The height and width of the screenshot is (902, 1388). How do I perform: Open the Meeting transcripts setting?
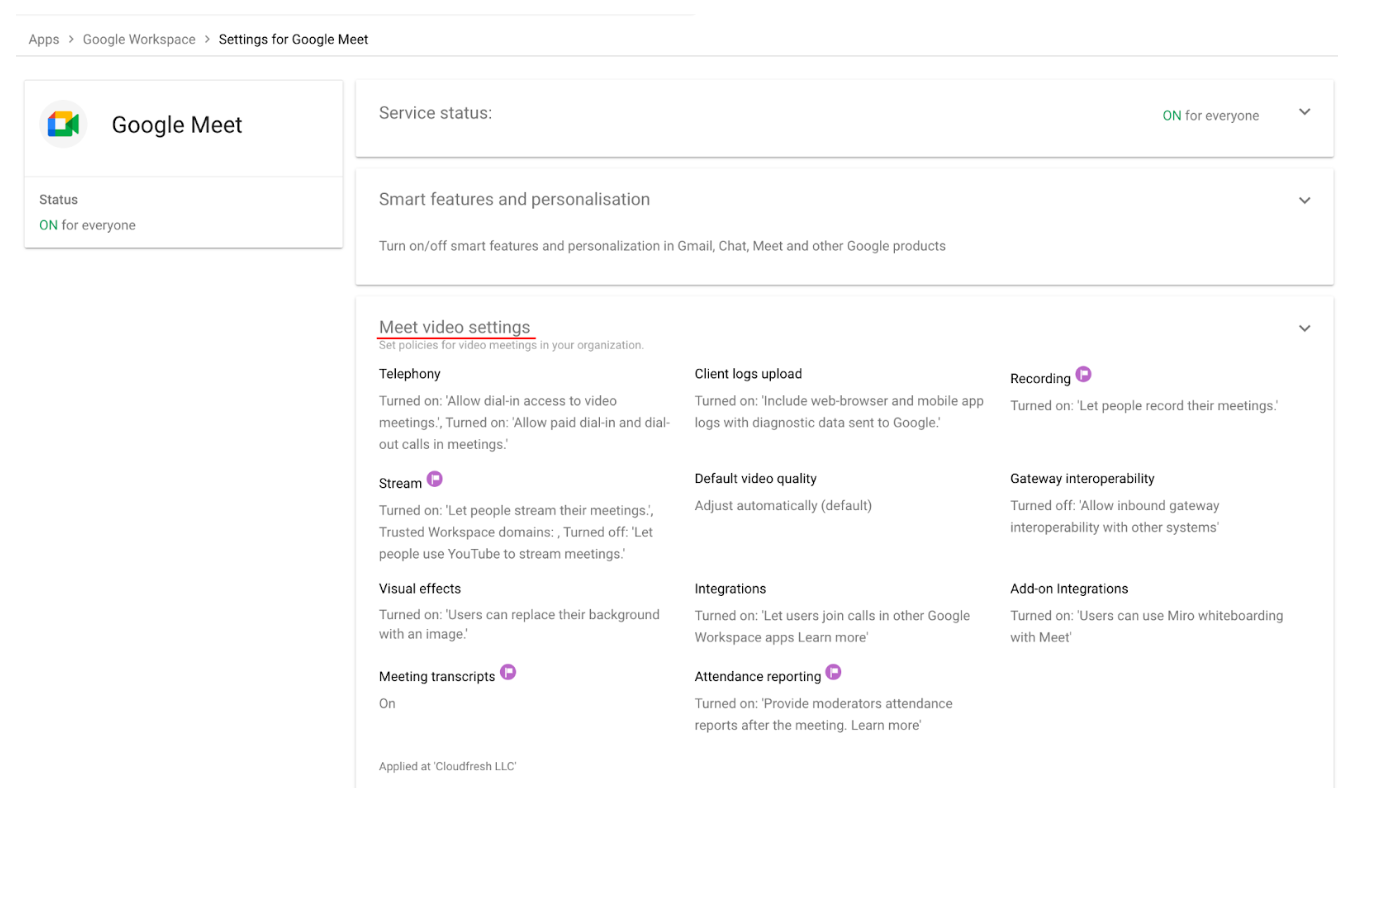[x=437, y=677]
